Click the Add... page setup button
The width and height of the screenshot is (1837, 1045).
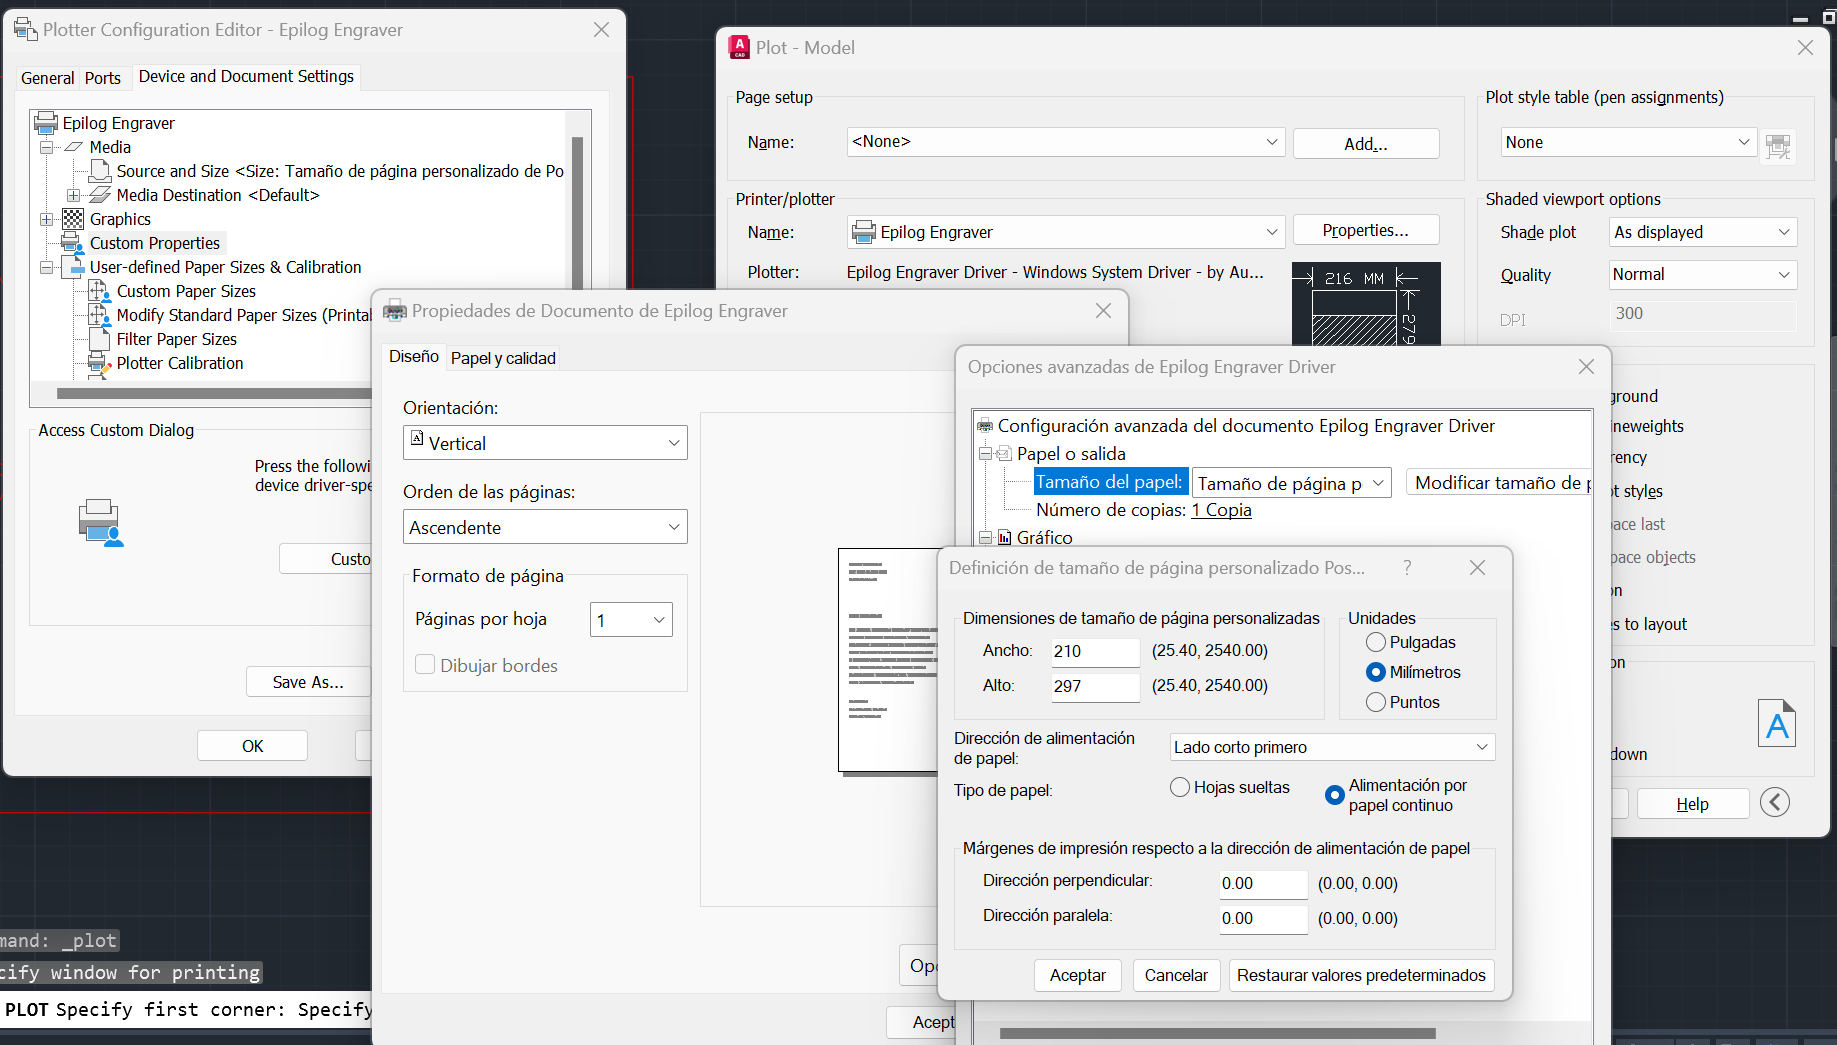pos(1366,143)
